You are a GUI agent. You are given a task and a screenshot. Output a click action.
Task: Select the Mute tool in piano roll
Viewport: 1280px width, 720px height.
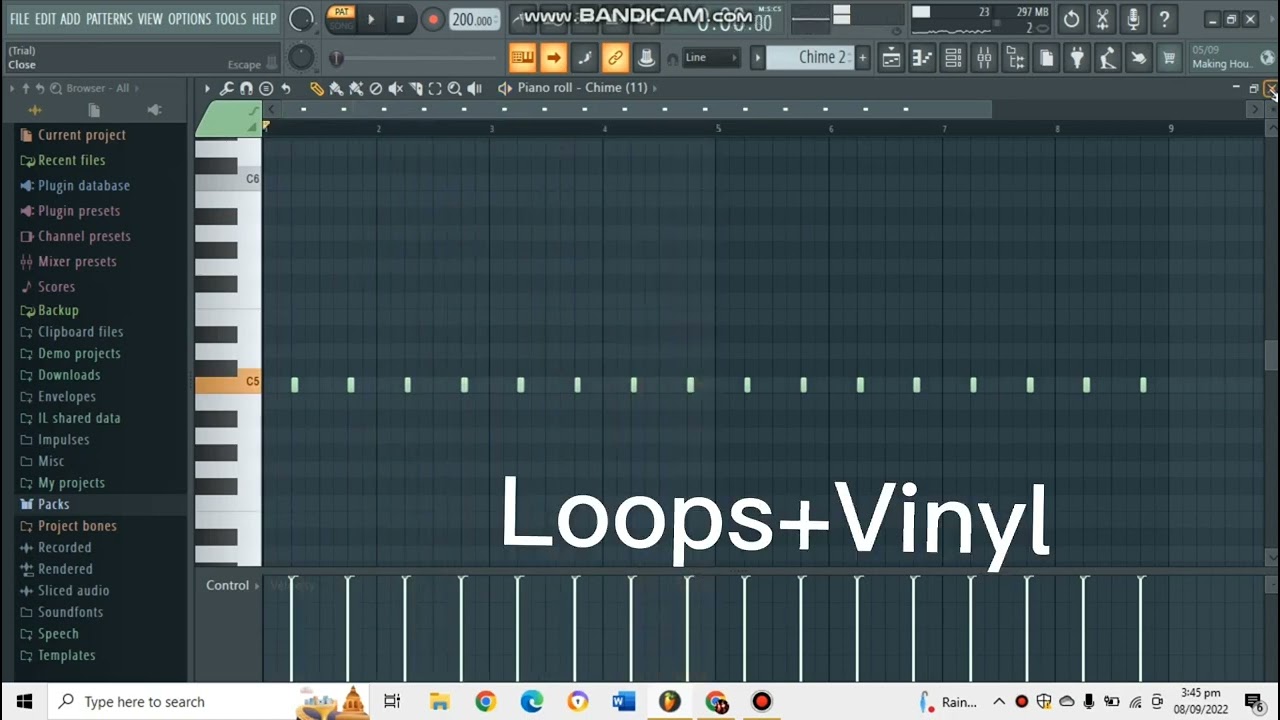click(x=396, y=88)
